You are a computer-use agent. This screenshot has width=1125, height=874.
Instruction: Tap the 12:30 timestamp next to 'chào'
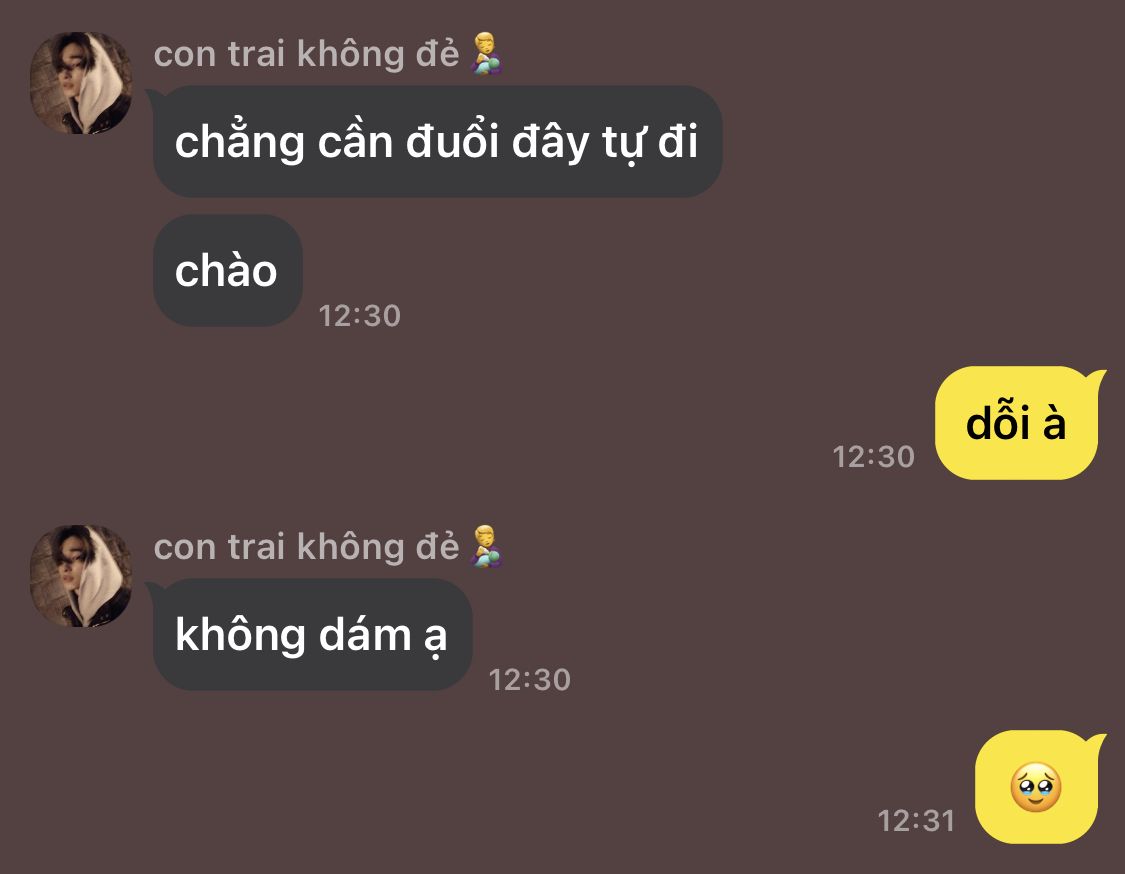click(x=359, y=316)
